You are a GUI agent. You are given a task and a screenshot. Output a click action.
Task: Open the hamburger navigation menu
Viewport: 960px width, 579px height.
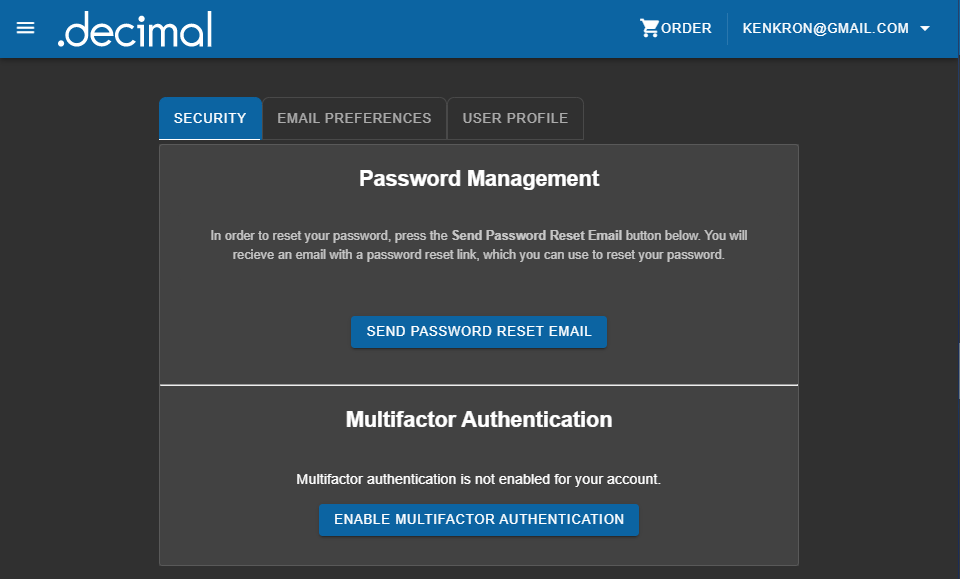26,28
